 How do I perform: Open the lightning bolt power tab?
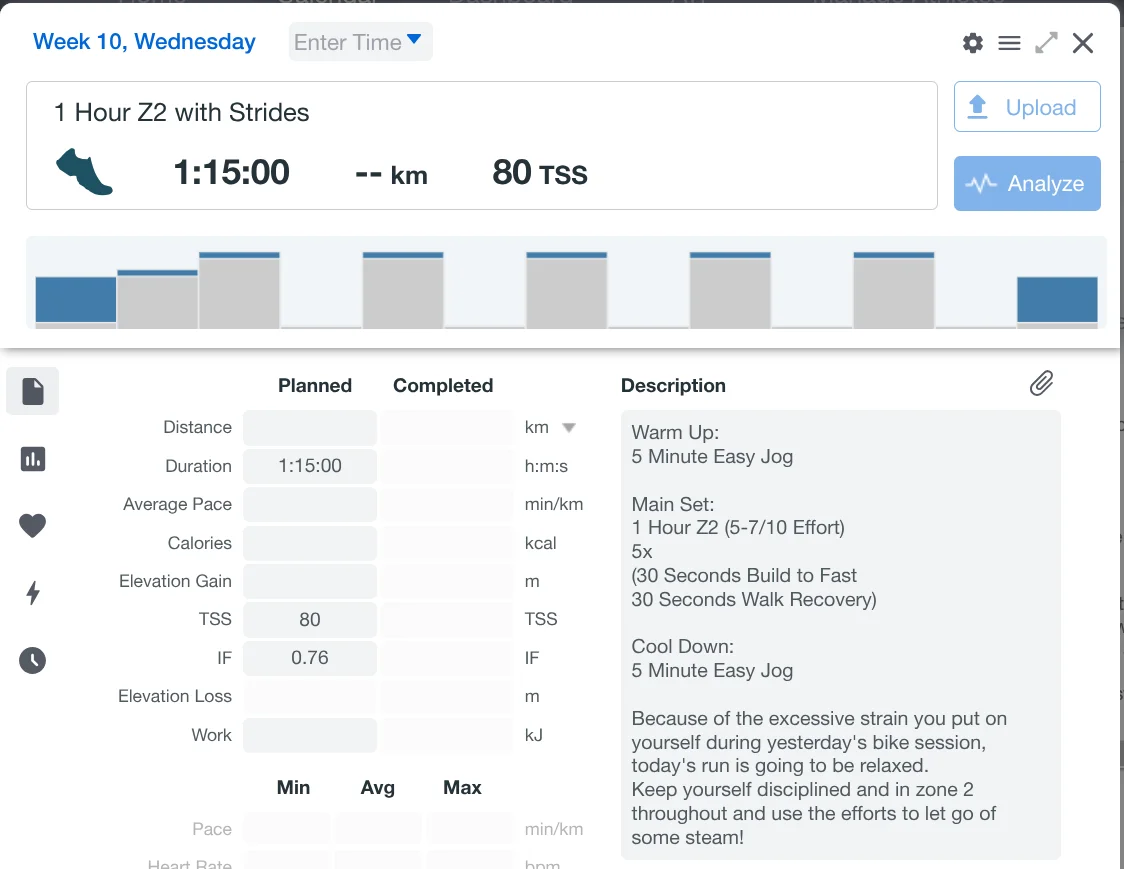(x=33, y=593)
